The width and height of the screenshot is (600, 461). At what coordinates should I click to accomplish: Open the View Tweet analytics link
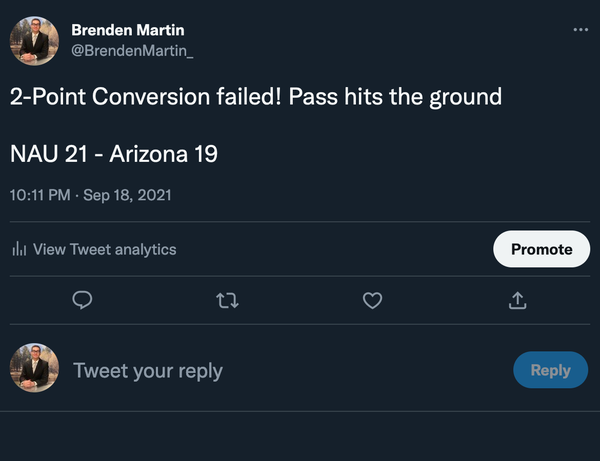click(104, 249)
